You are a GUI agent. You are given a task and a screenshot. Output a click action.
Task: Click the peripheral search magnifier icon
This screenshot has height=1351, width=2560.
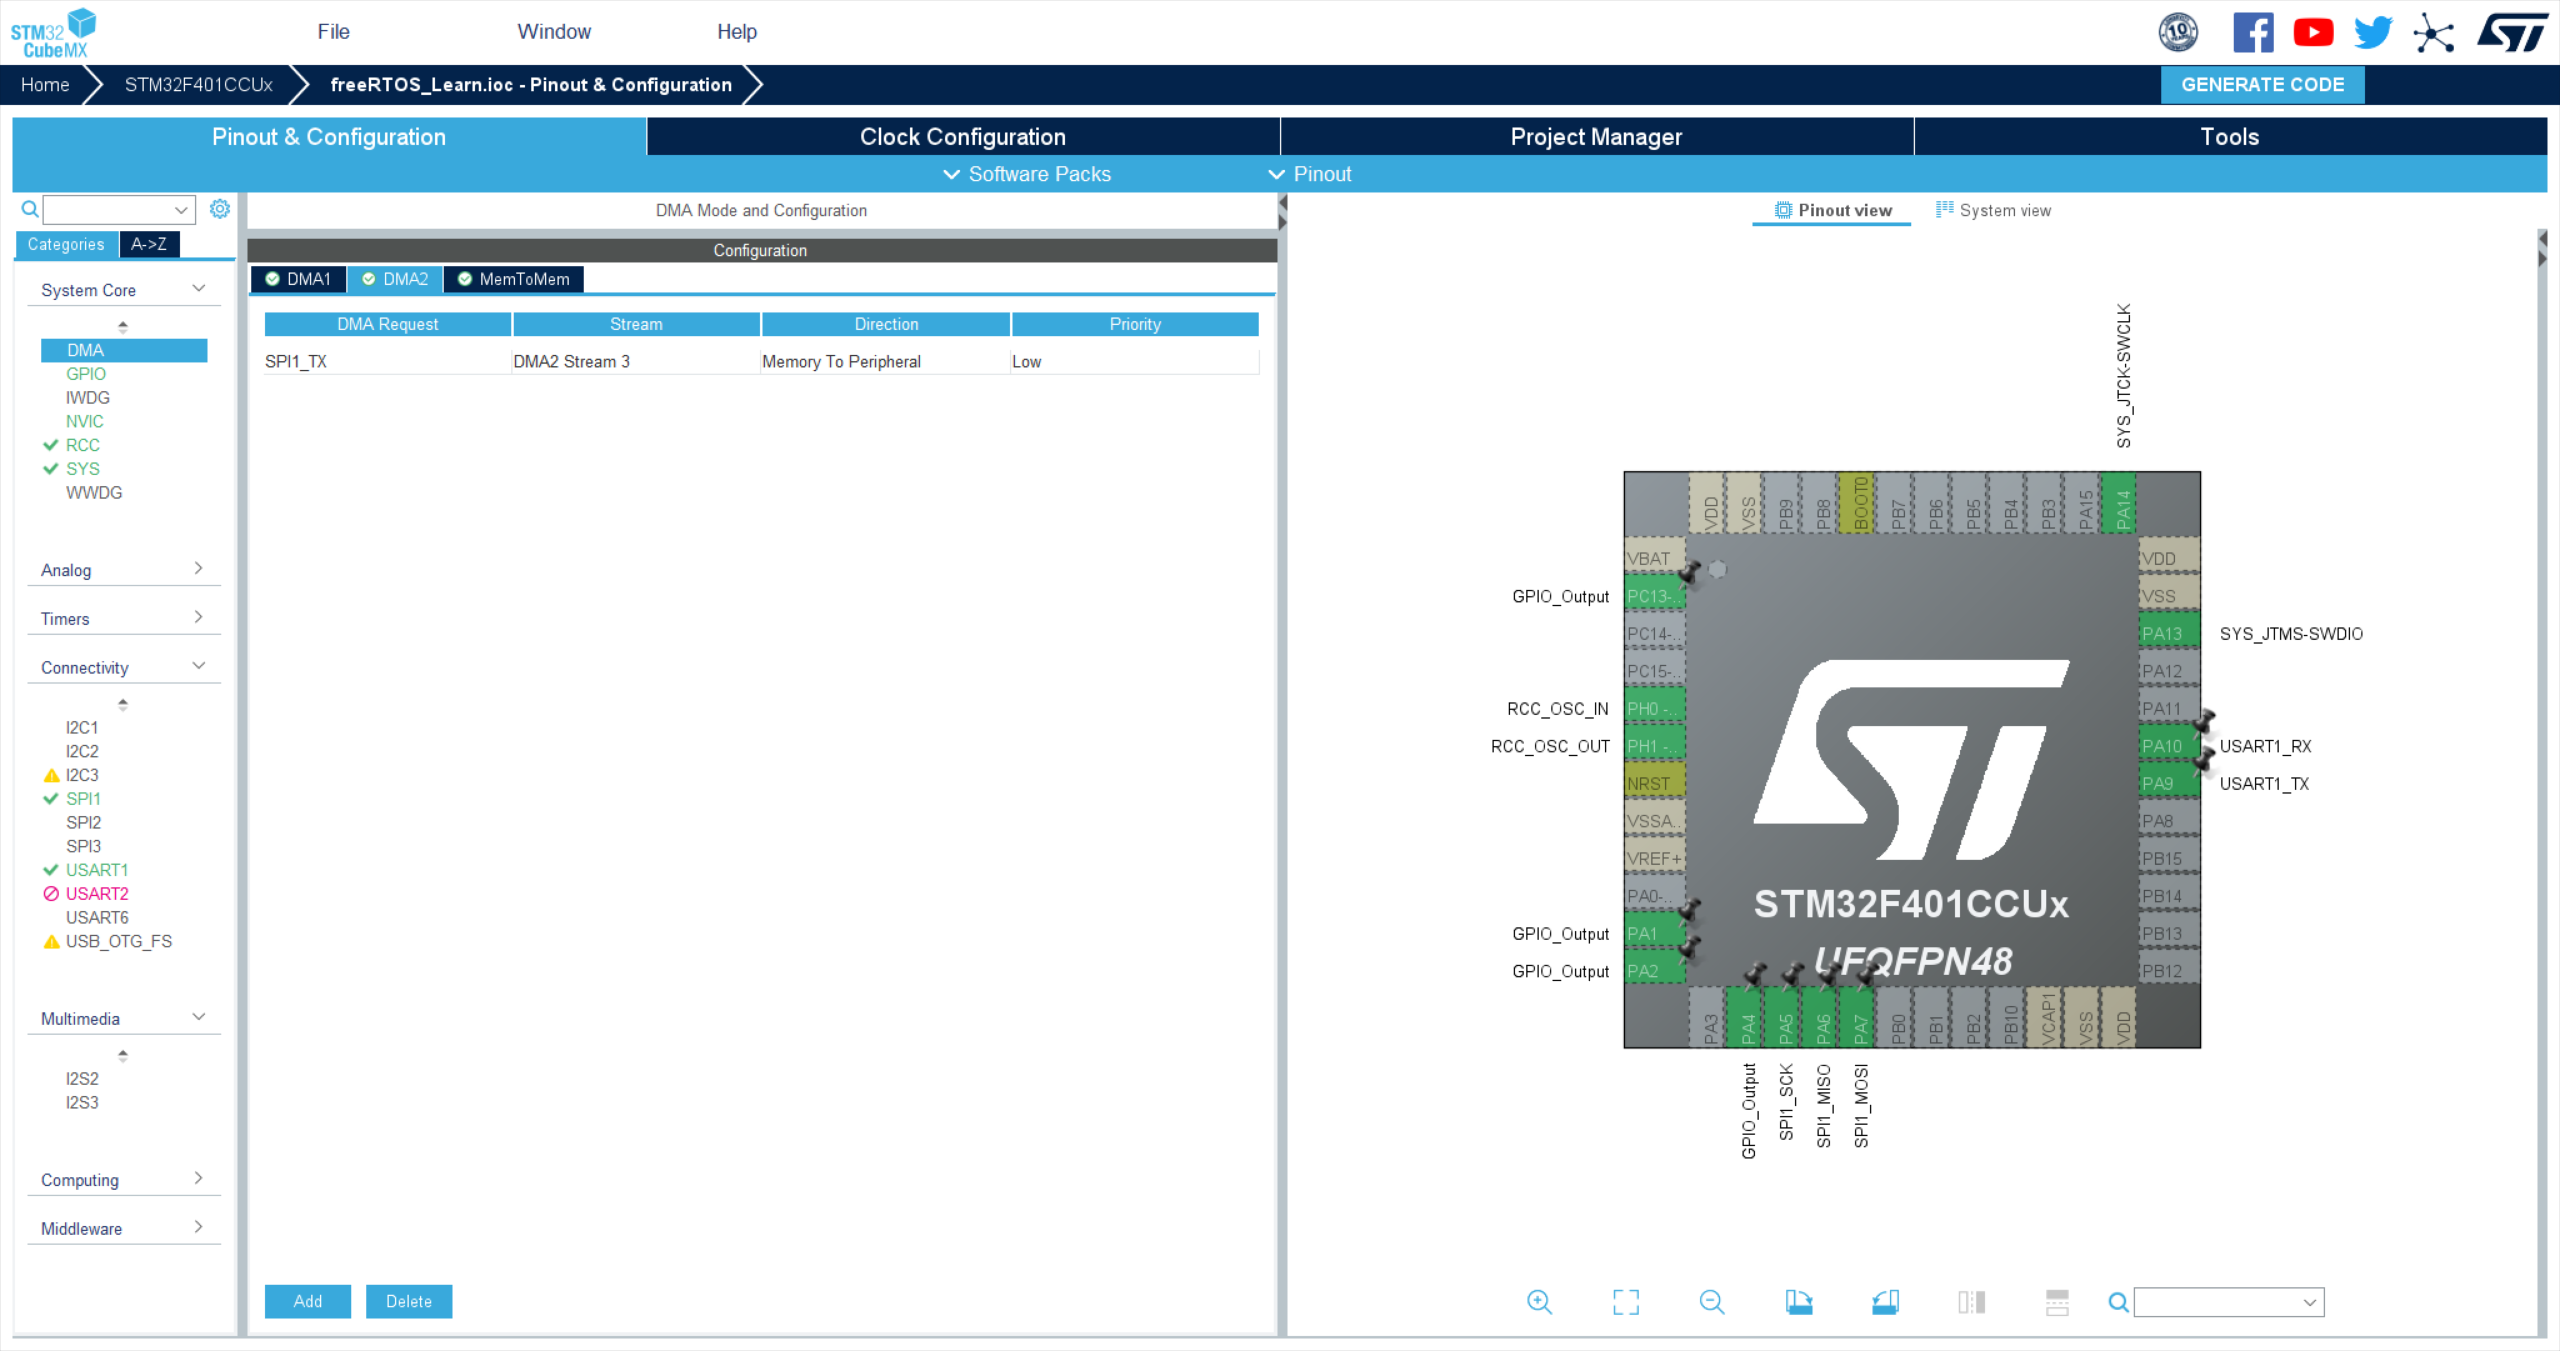click(30, 209)
